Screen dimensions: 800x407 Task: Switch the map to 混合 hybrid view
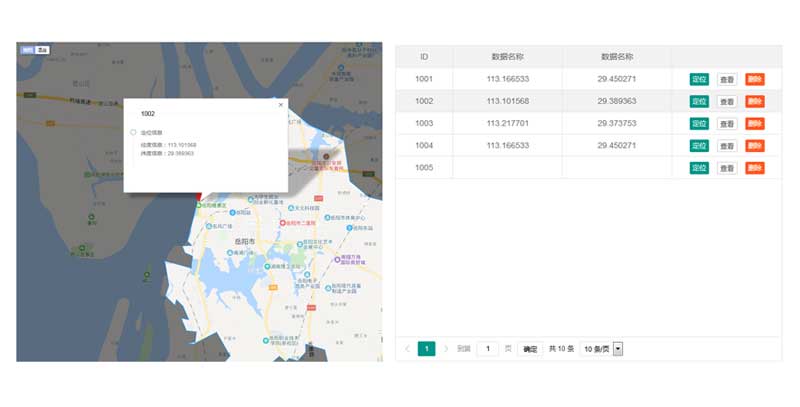click(x=42, y=48)
